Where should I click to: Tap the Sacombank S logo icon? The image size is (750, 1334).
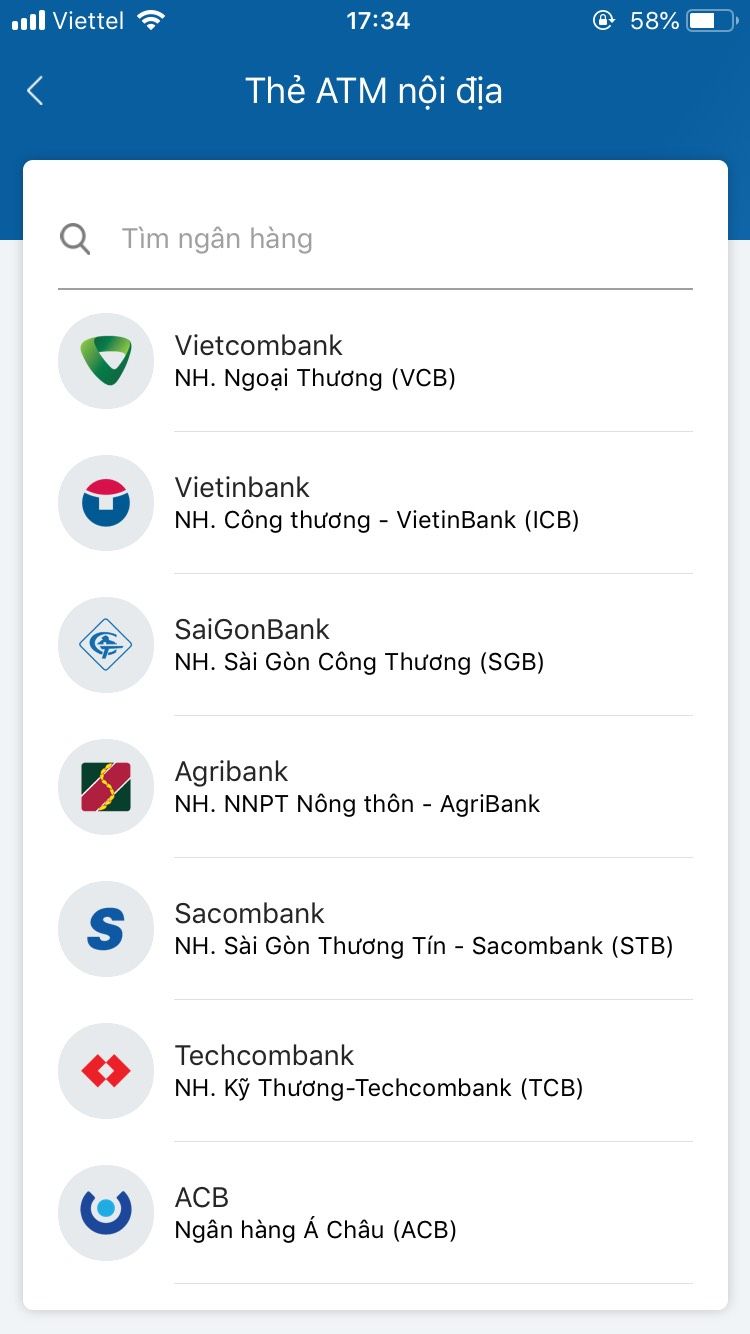(x=106, y=929)
